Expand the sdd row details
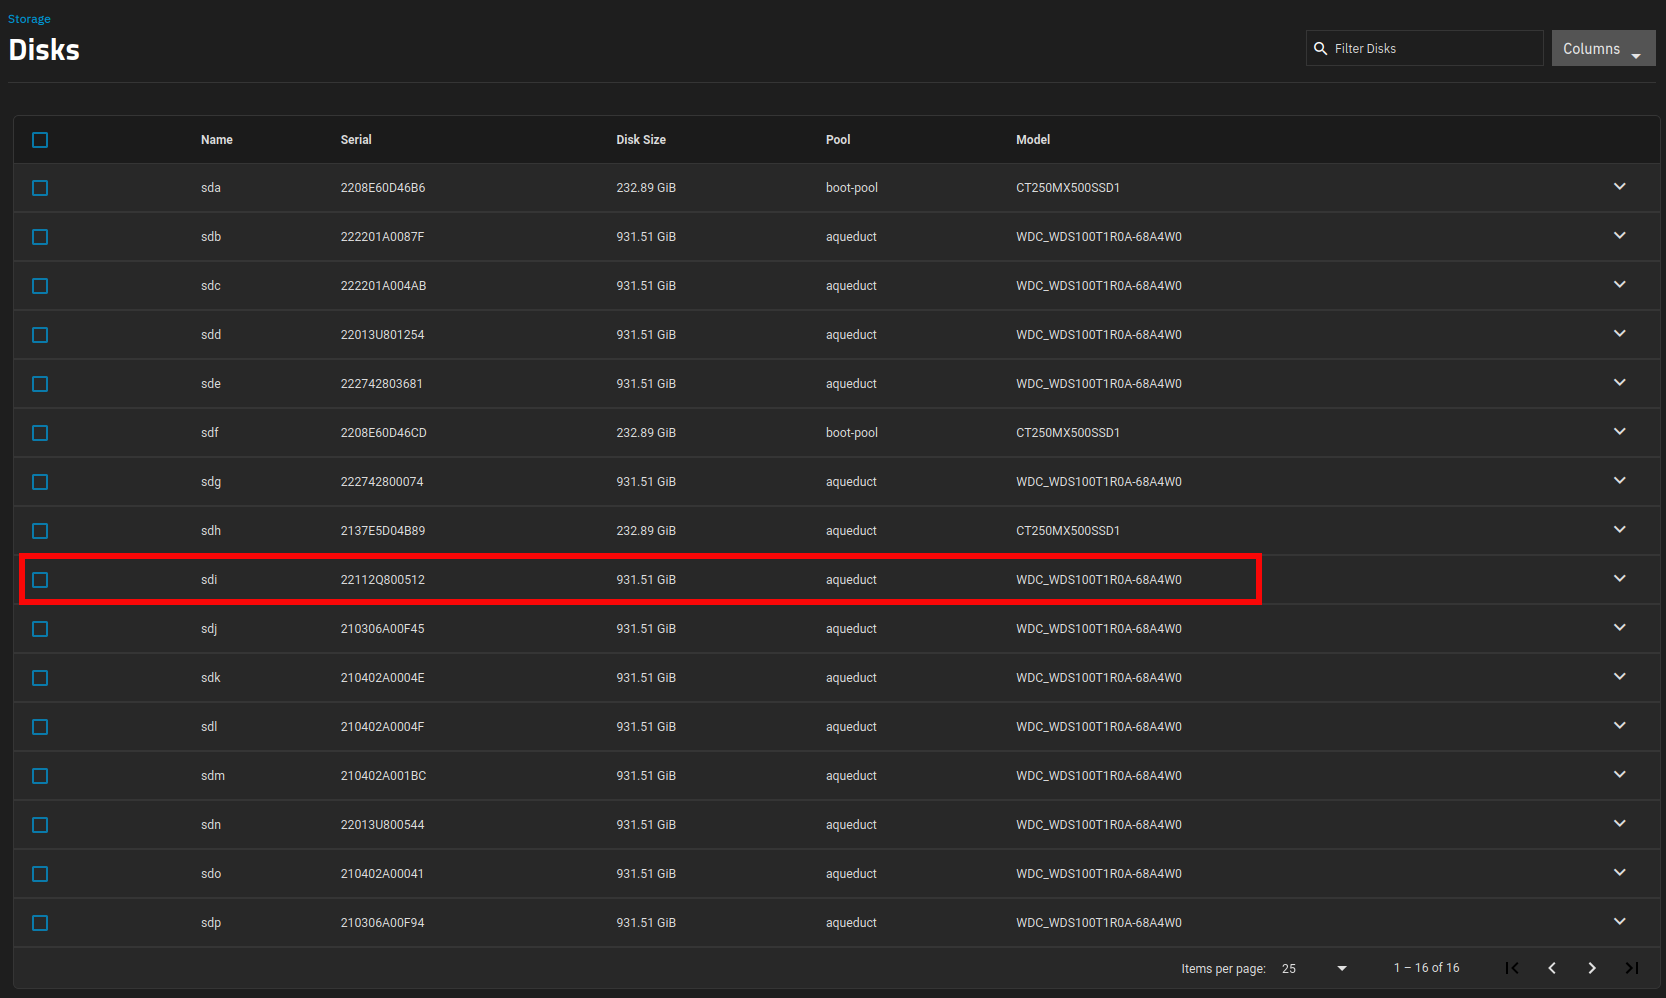 [x=1619, y=334]
